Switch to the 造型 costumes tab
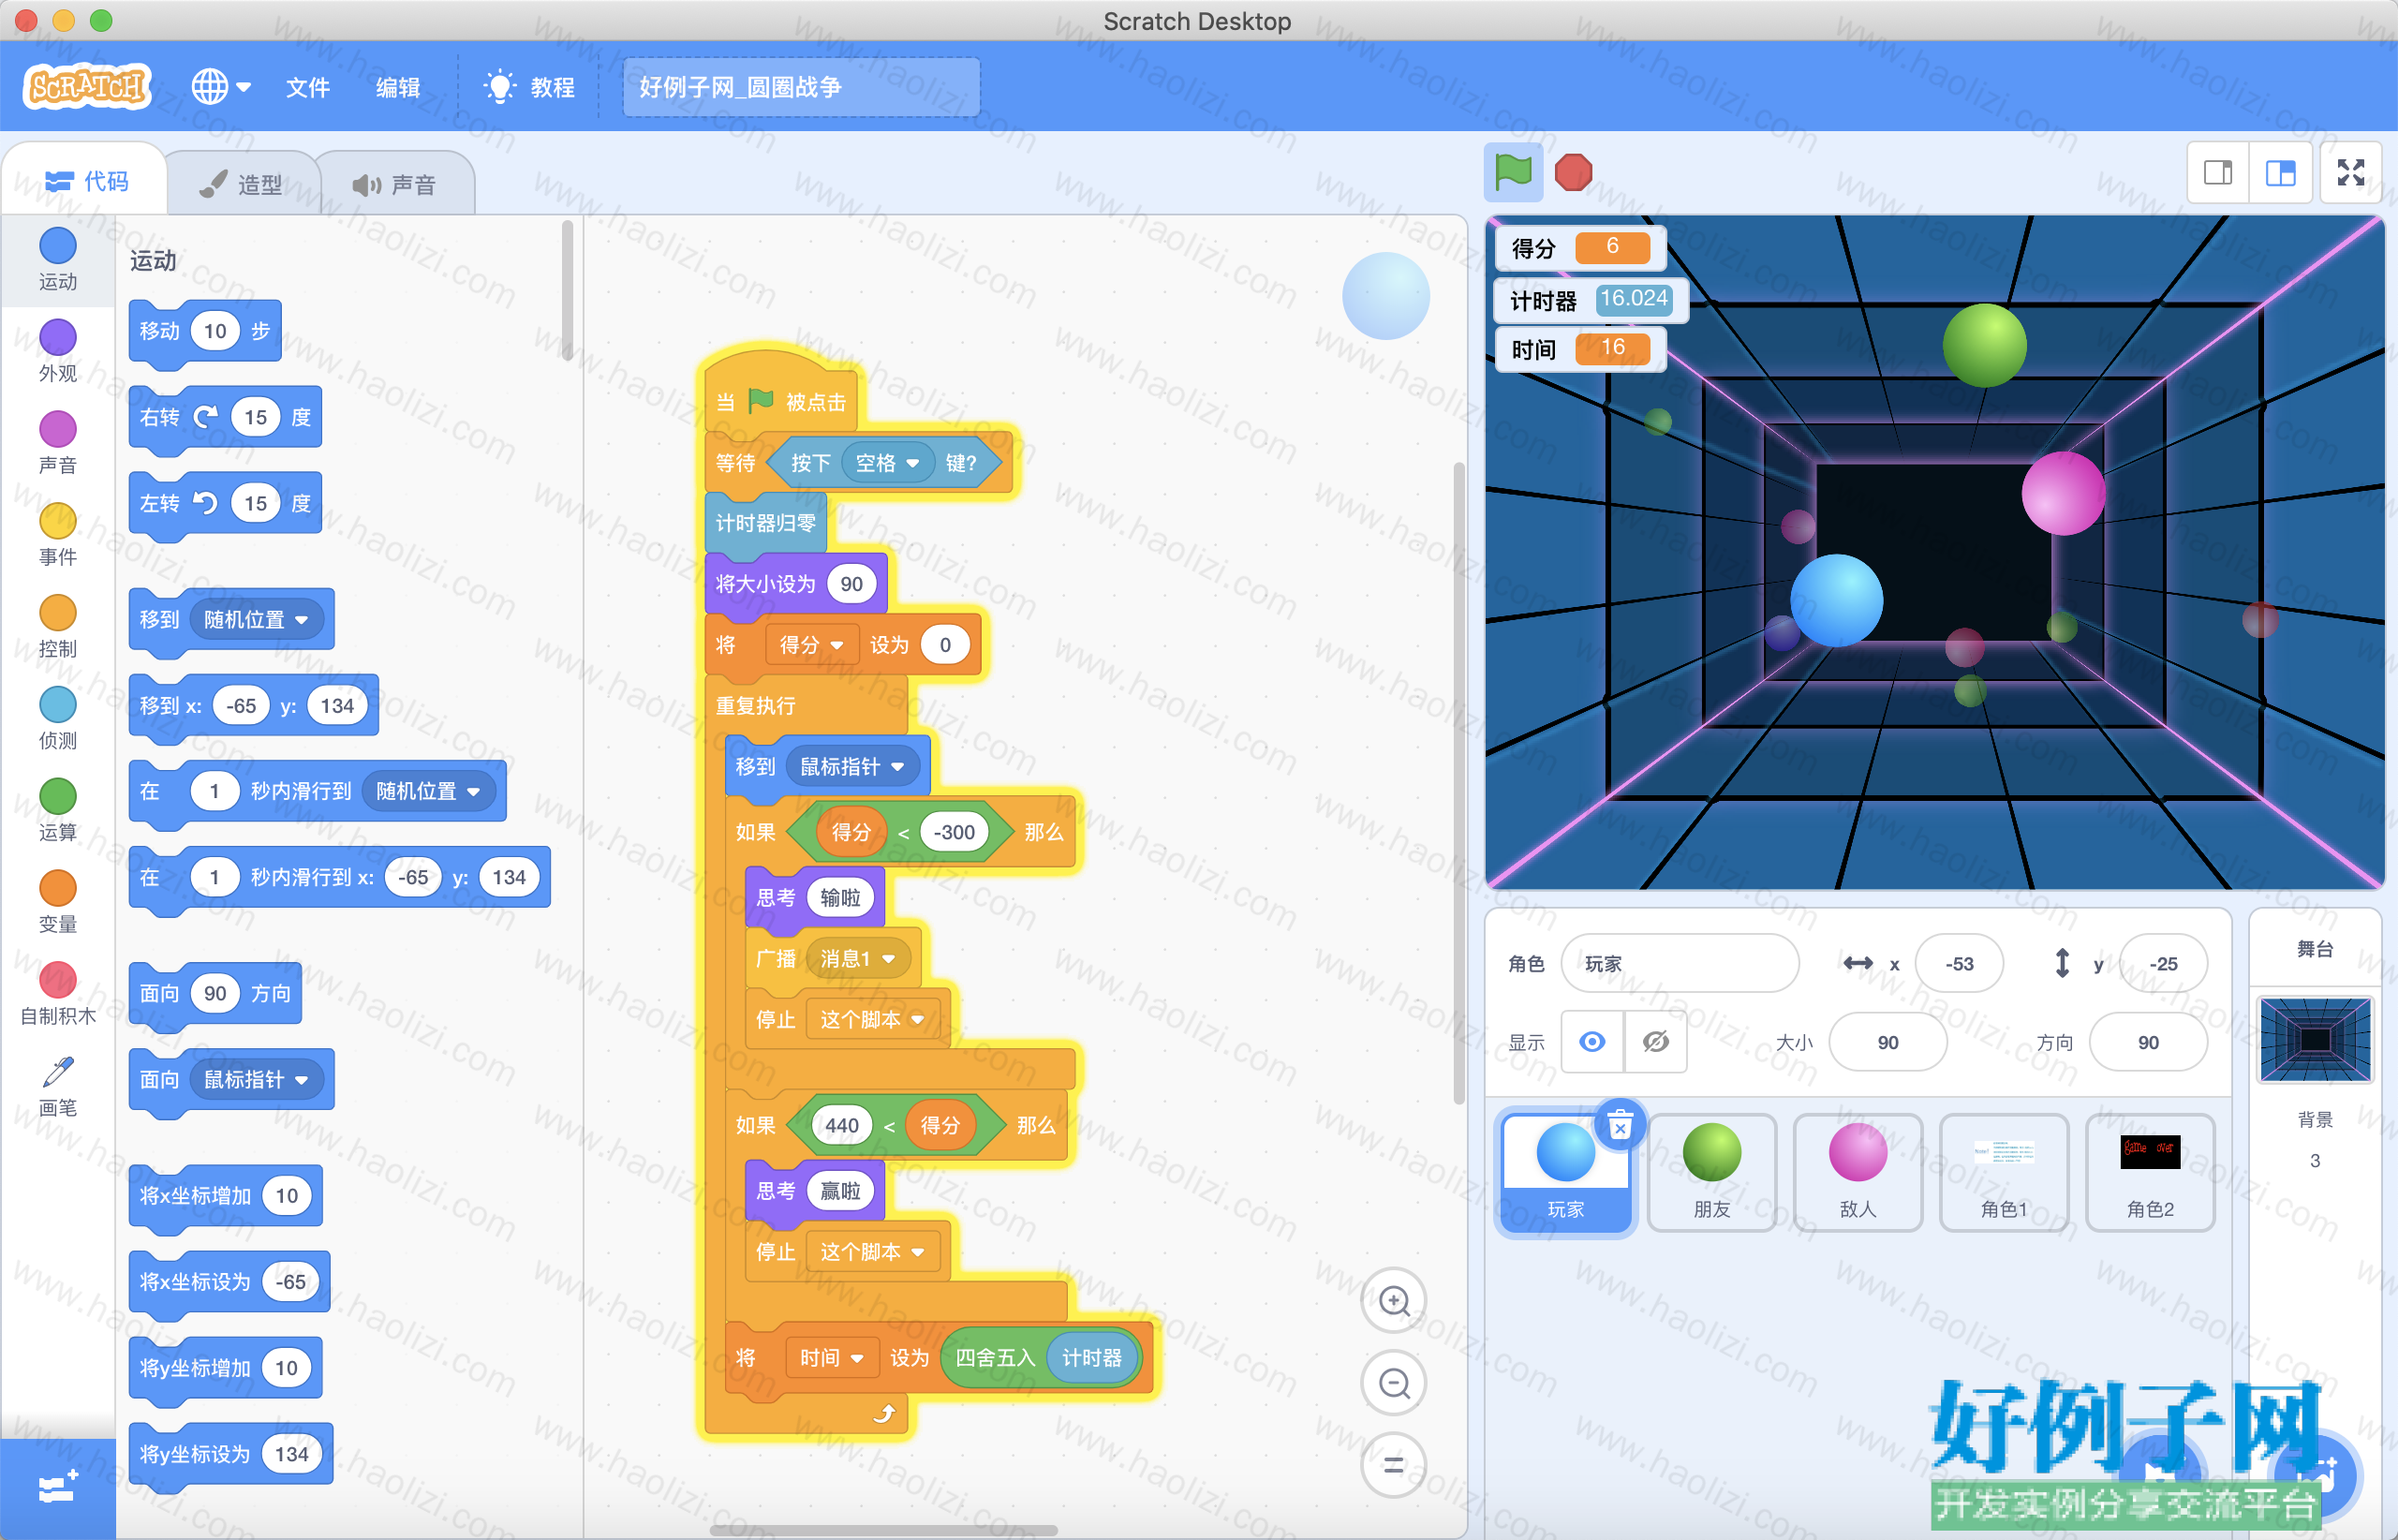Screen dimensions: 2398x1540 [x=242, y=184]
